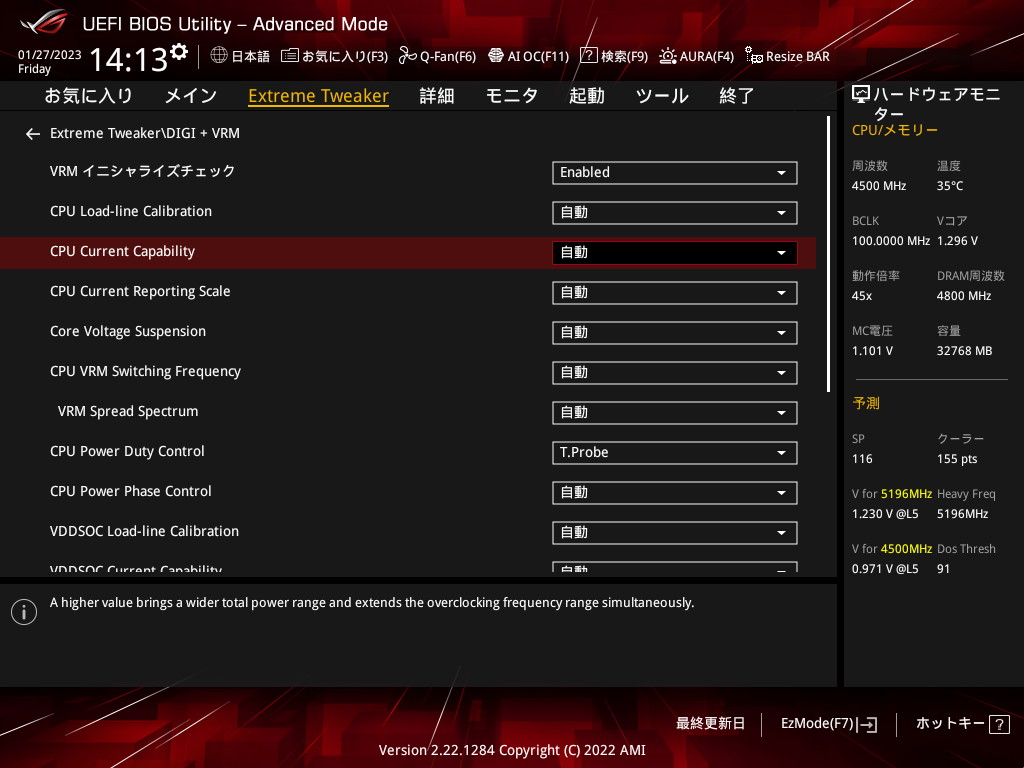
Task: Click the info icon beside help text
Action: point(24,612)
